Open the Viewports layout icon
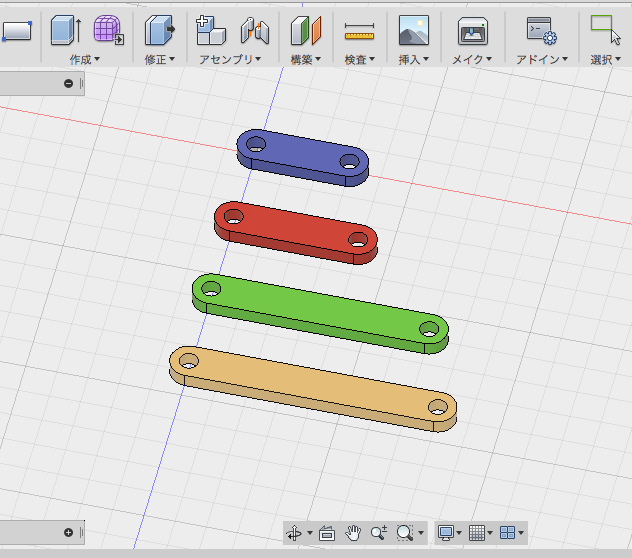Screen dimensions: 632x558 pos(507,533)
